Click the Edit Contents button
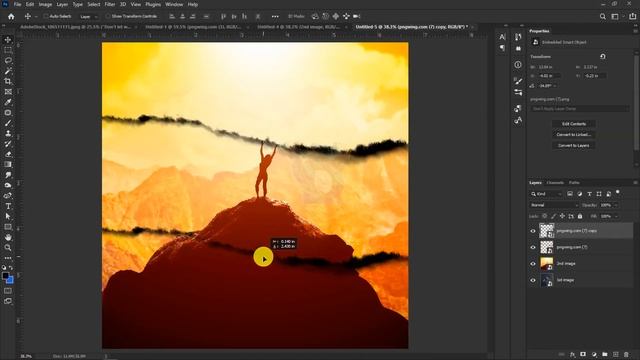Screen dimensions: 640x360 coord(573,124)
